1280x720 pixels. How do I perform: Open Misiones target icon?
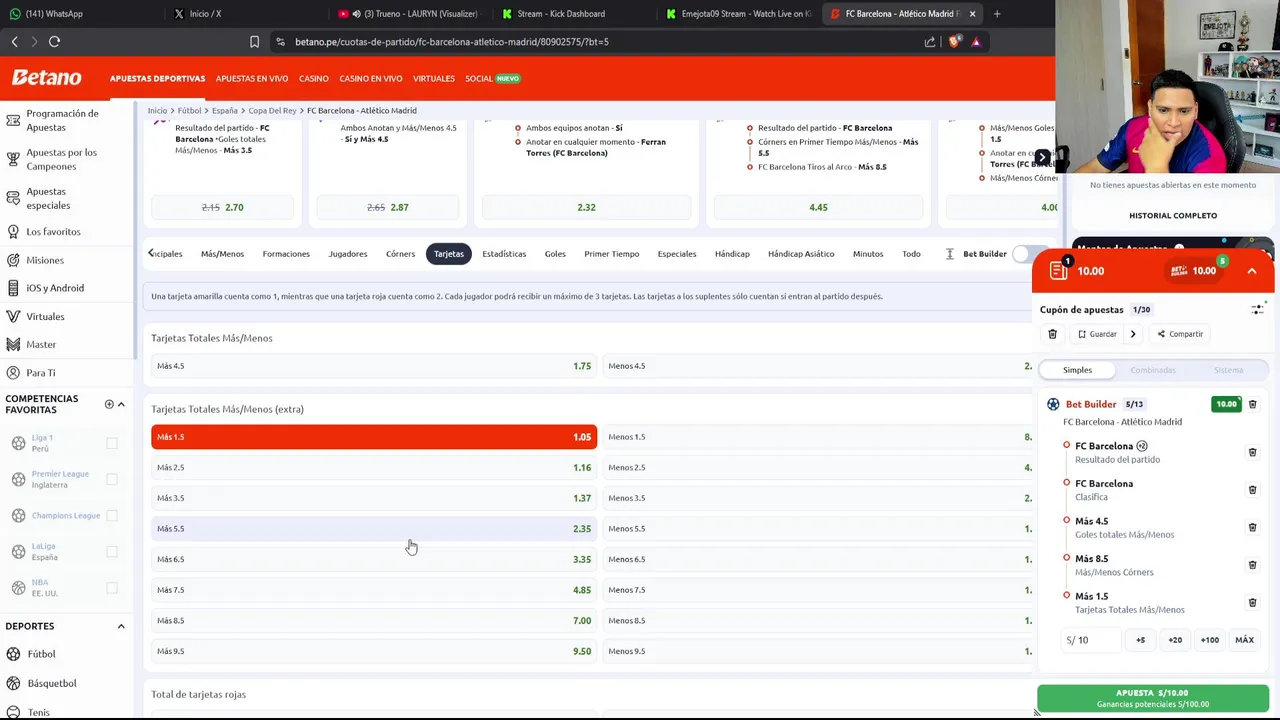pyautogui.click(x=13, y=260)
